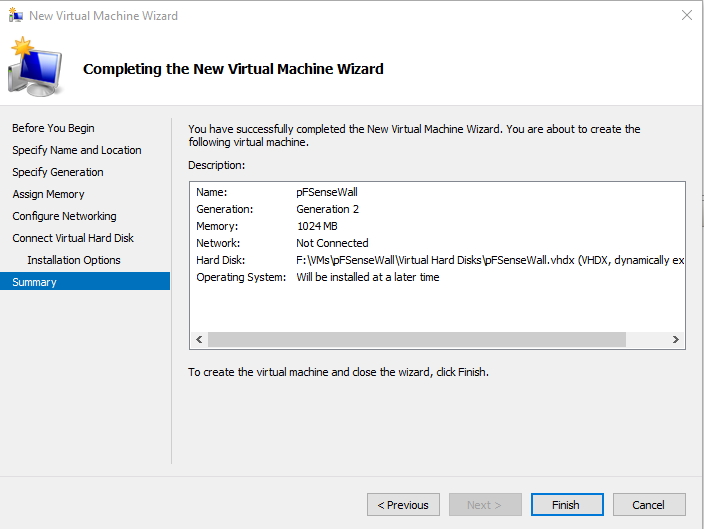Click the 'New Virtual Machine Wizard' window title
The height and width of the screenshot is (529, 704).
(103, 16)
